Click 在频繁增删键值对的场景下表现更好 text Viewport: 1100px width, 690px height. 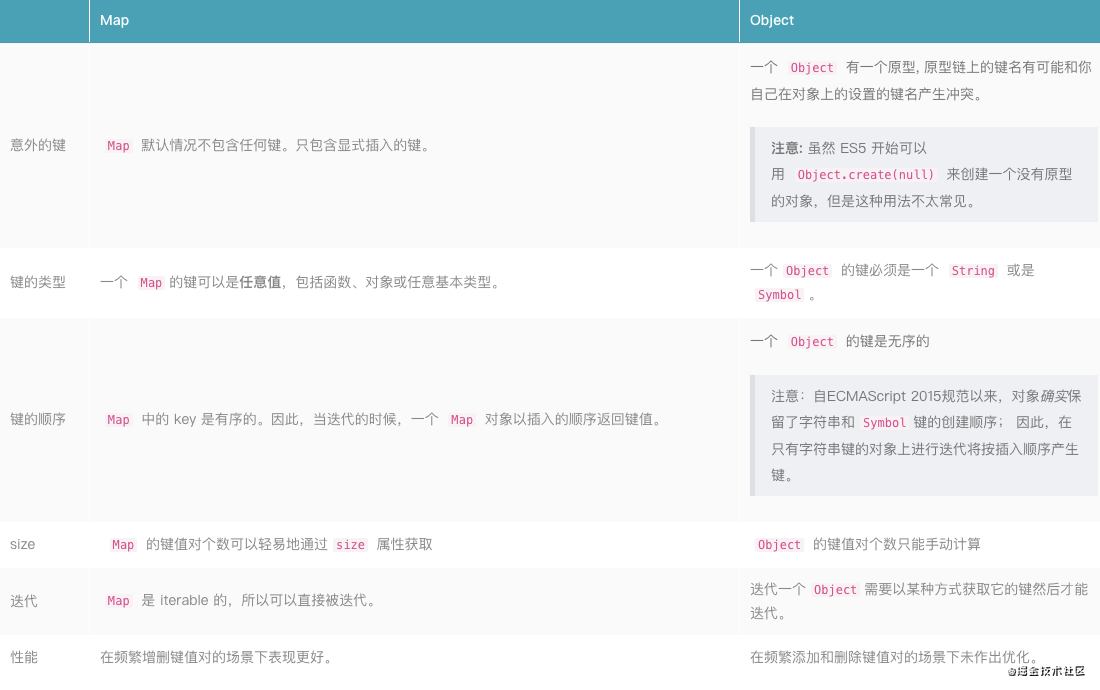click(216, 657)
